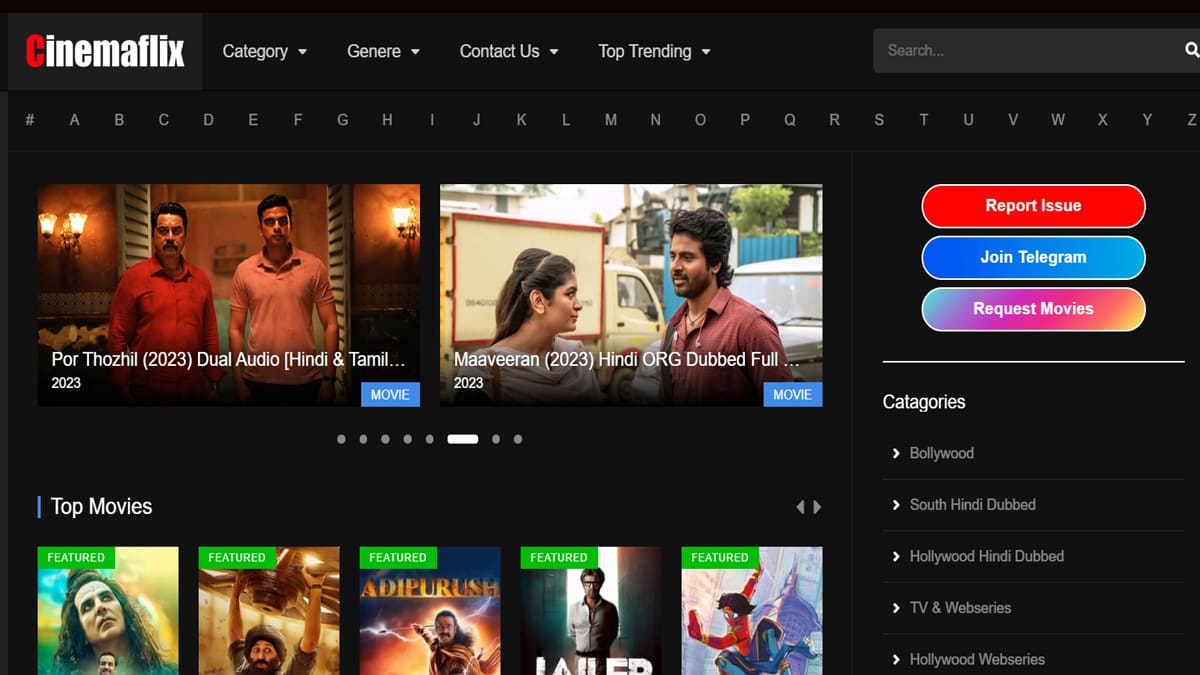
Task: Click the Report Issue button
Action: click(x=1033, y=206)
